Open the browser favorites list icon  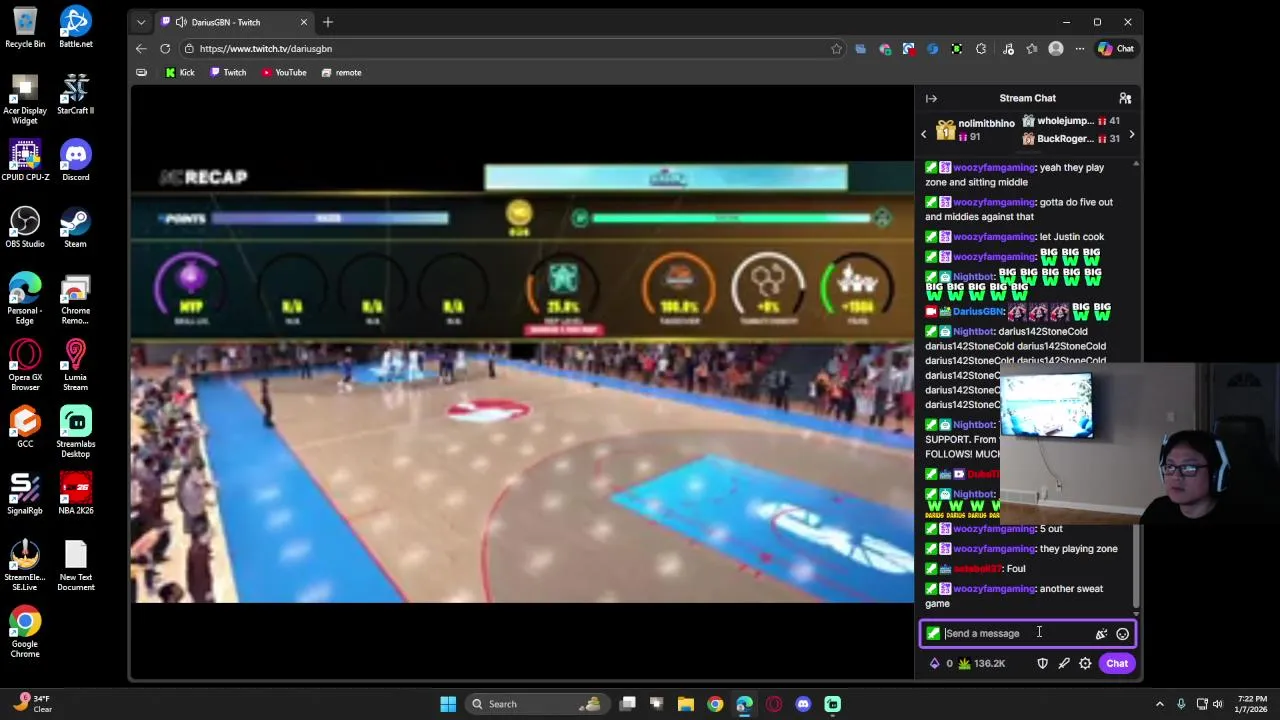1032,48
